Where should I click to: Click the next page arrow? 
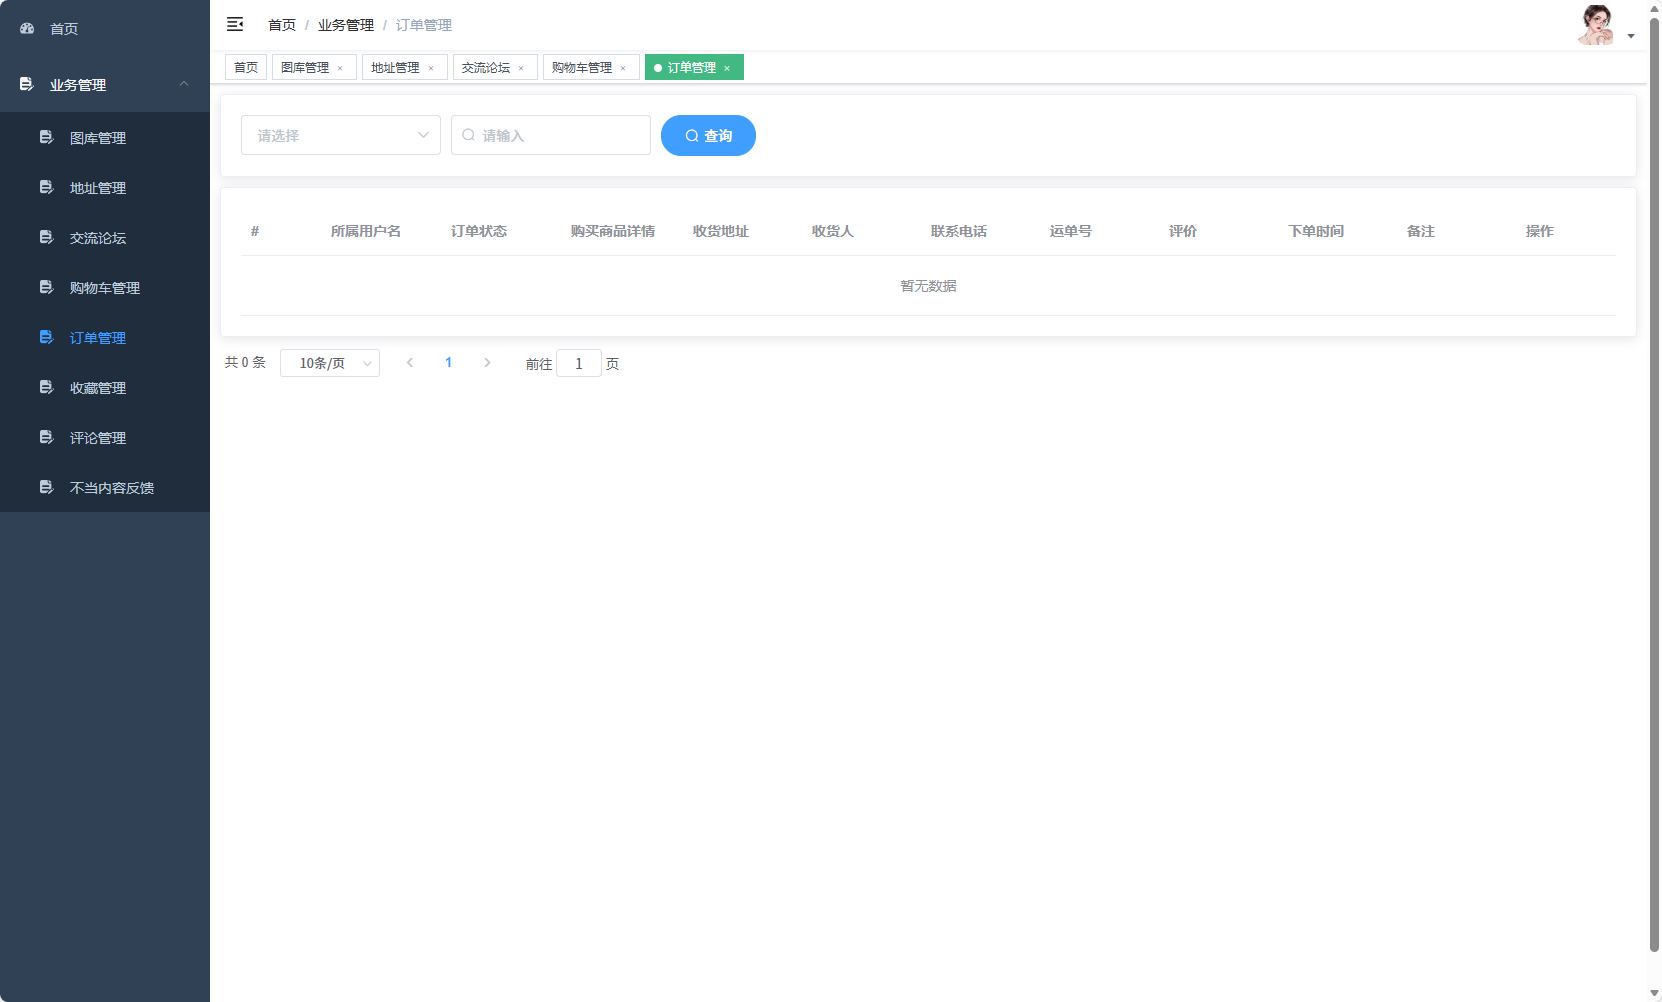[x=487, y=363]
